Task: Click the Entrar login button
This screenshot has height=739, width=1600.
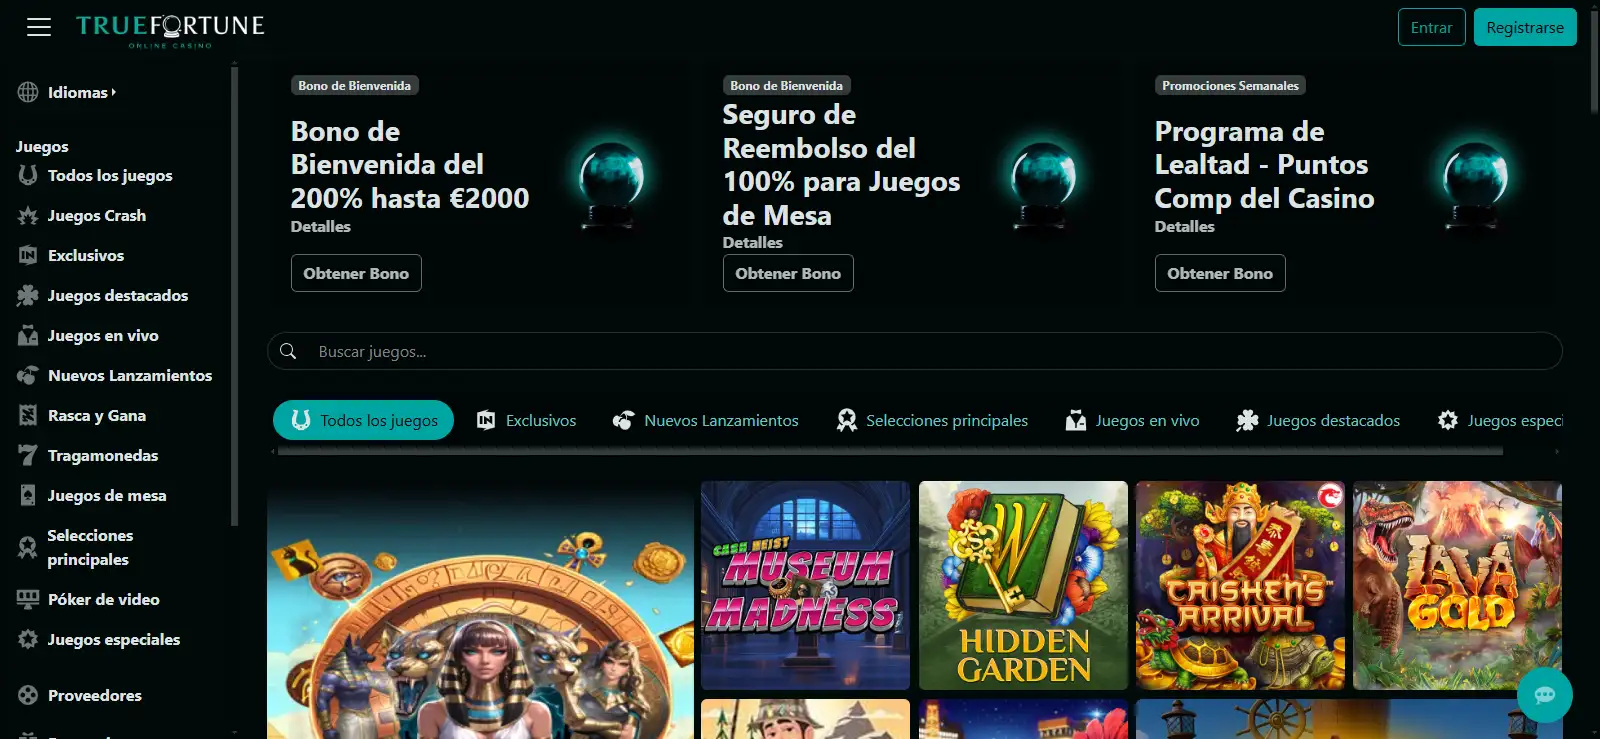Action: 1431,27
